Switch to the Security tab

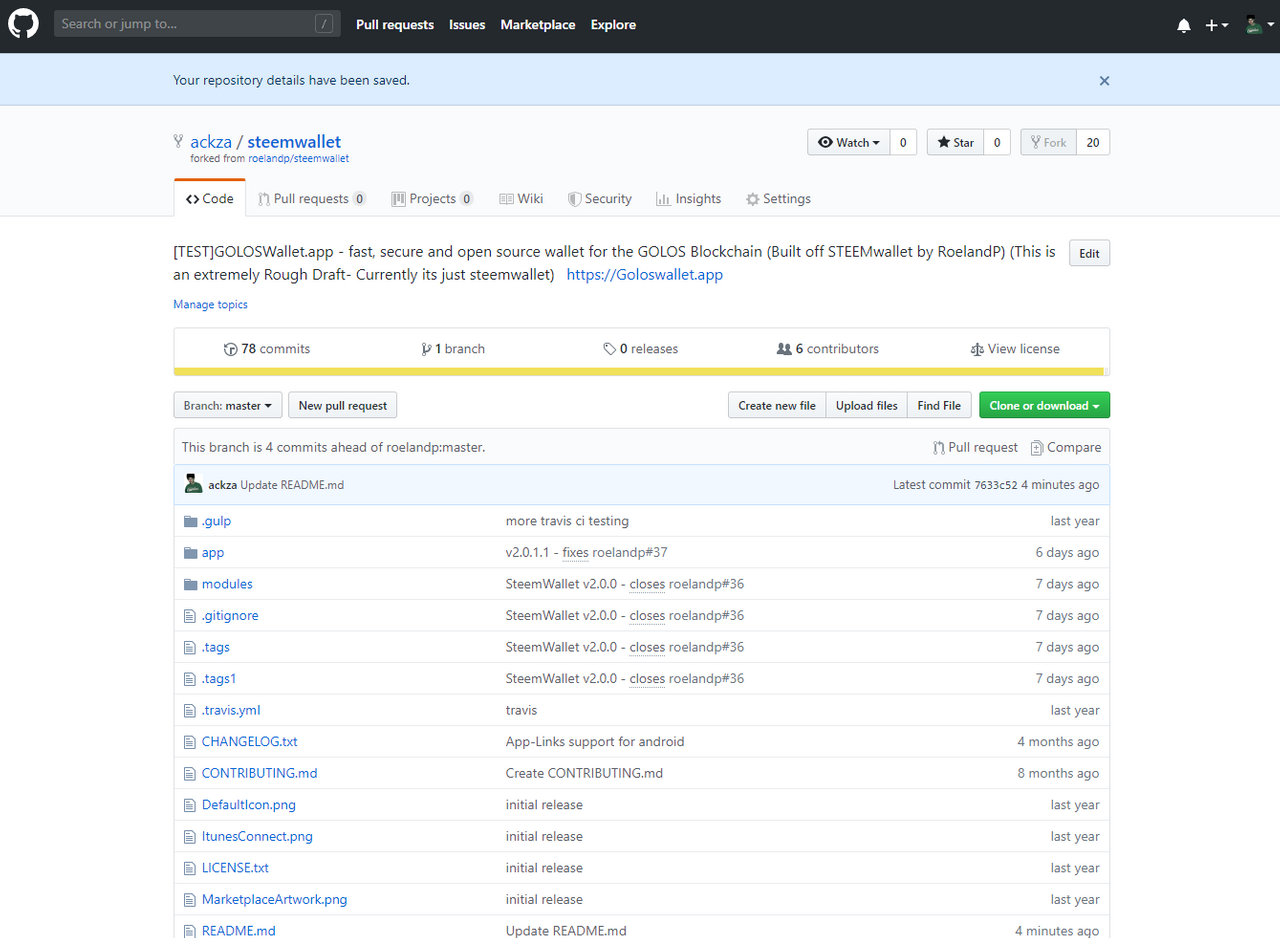600,198
